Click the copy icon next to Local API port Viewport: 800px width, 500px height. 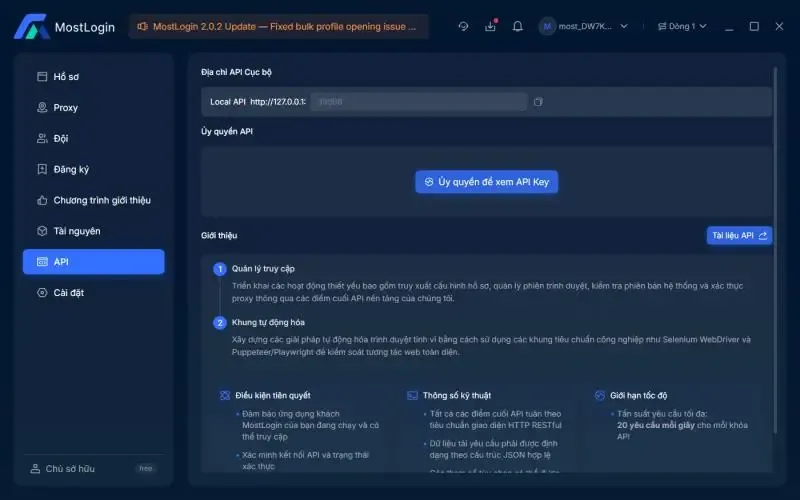[538, 102]
